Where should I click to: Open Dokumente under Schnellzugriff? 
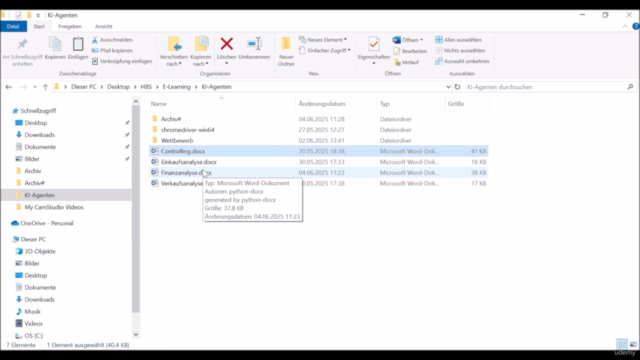click(x=40, y=147)
